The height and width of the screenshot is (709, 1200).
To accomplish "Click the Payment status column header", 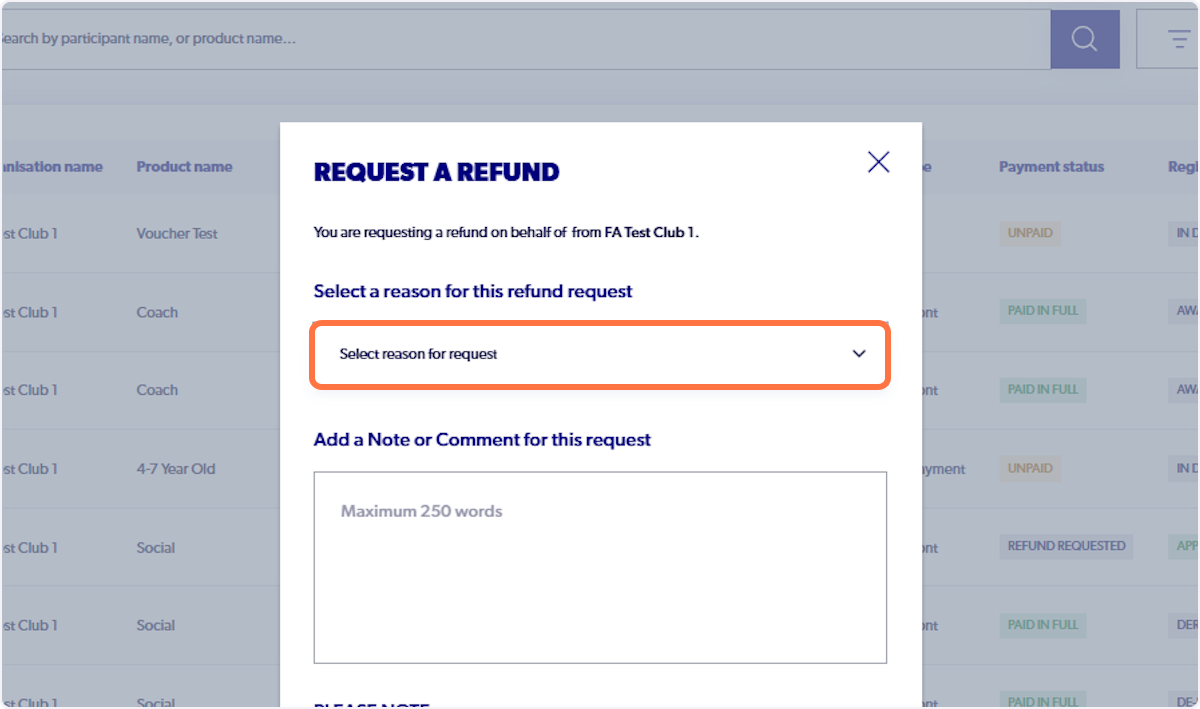I will click(x=1051, y=166).
